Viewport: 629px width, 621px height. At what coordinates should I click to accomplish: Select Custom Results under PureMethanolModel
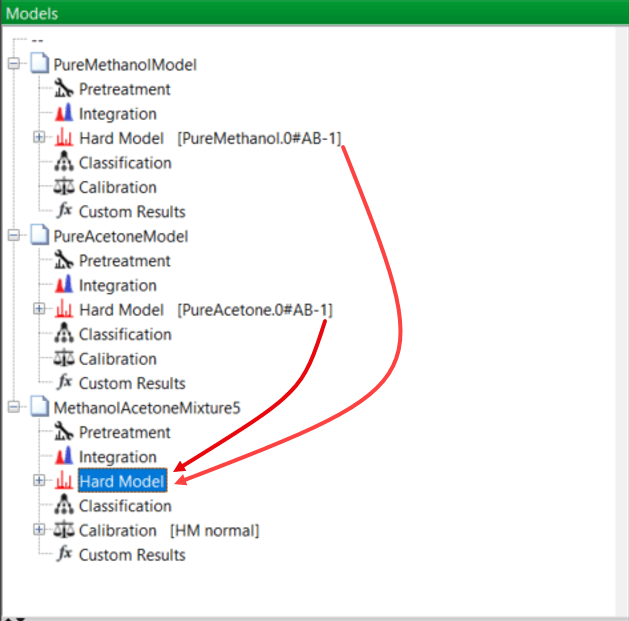point(132,212)
